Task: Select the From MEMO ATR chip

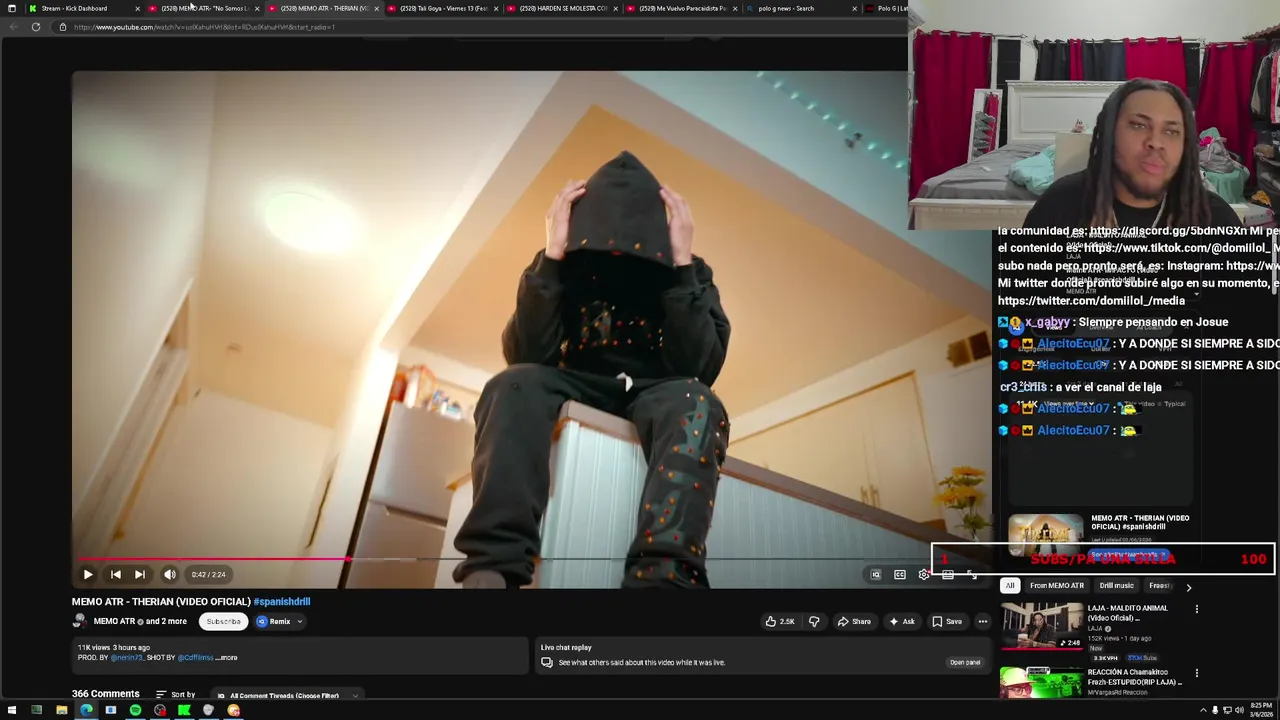Action: coord(1056,586)
